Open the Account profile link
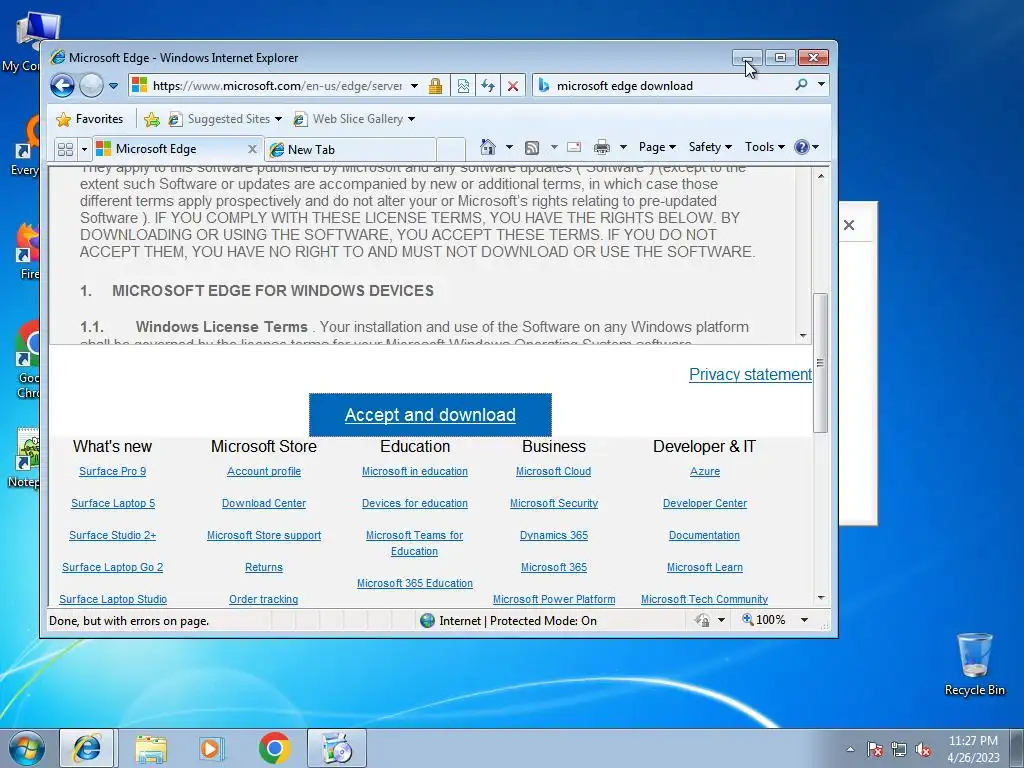This screenshot has width=1024, height=768. 264,472
